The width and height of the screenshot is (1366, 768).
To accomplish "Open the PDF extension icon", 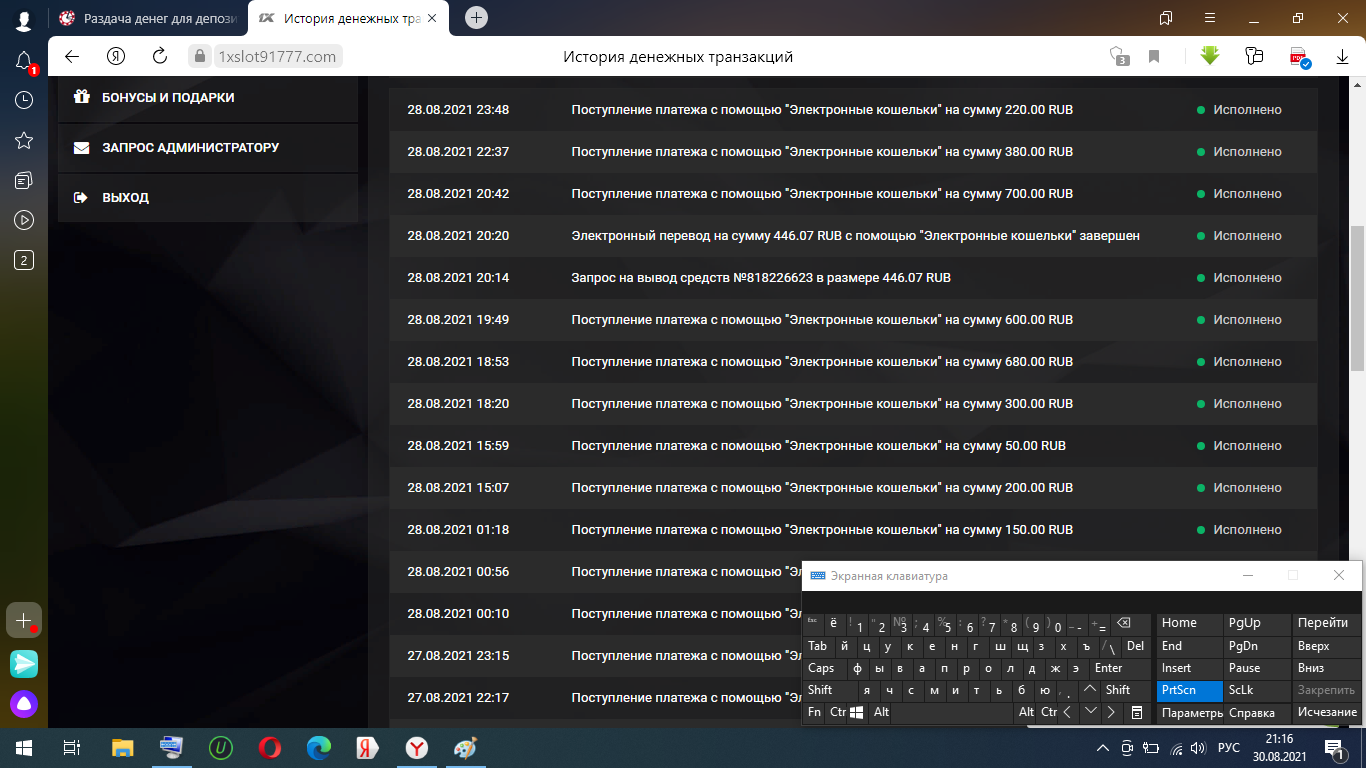I will coord(1299,56).
